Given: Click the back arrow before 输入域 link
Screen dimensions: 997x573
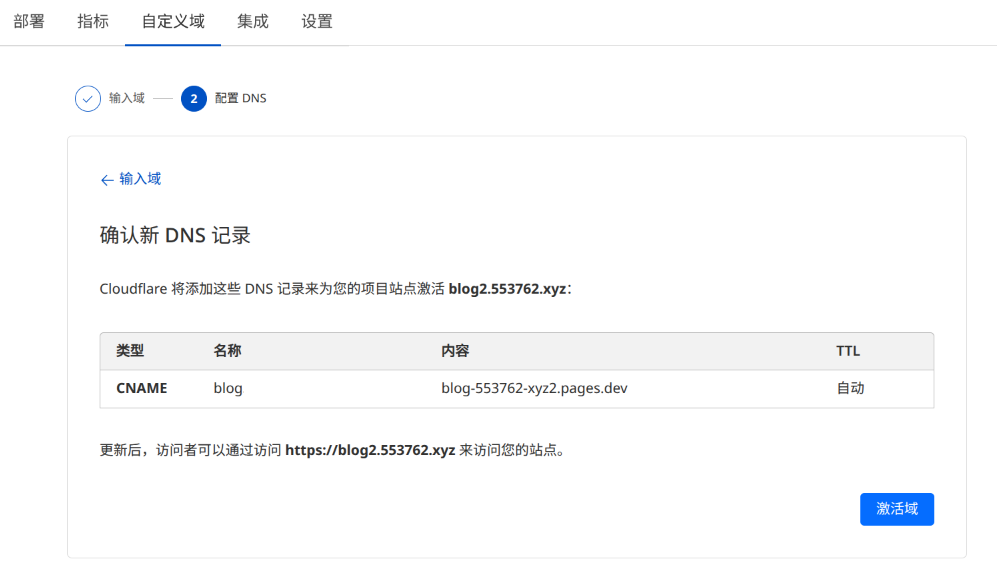Looking at the screenshot, I should (x=107, y=179).
